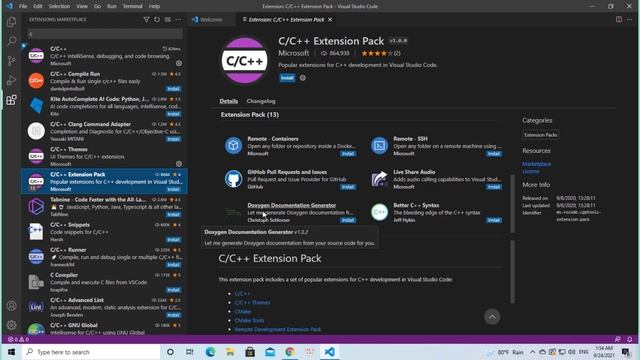Click the Better C++ Syntax icon
The image size is (640, 360).
point(379,212)
